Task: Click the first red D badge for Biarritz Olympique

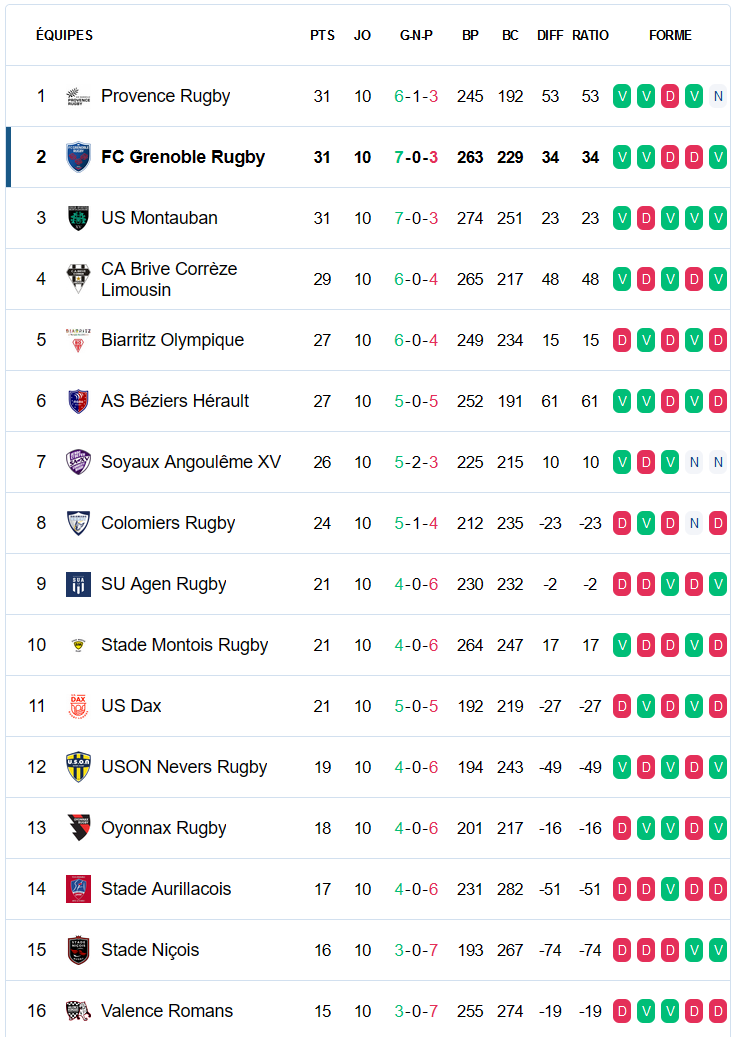Action: tap(622, 340)
